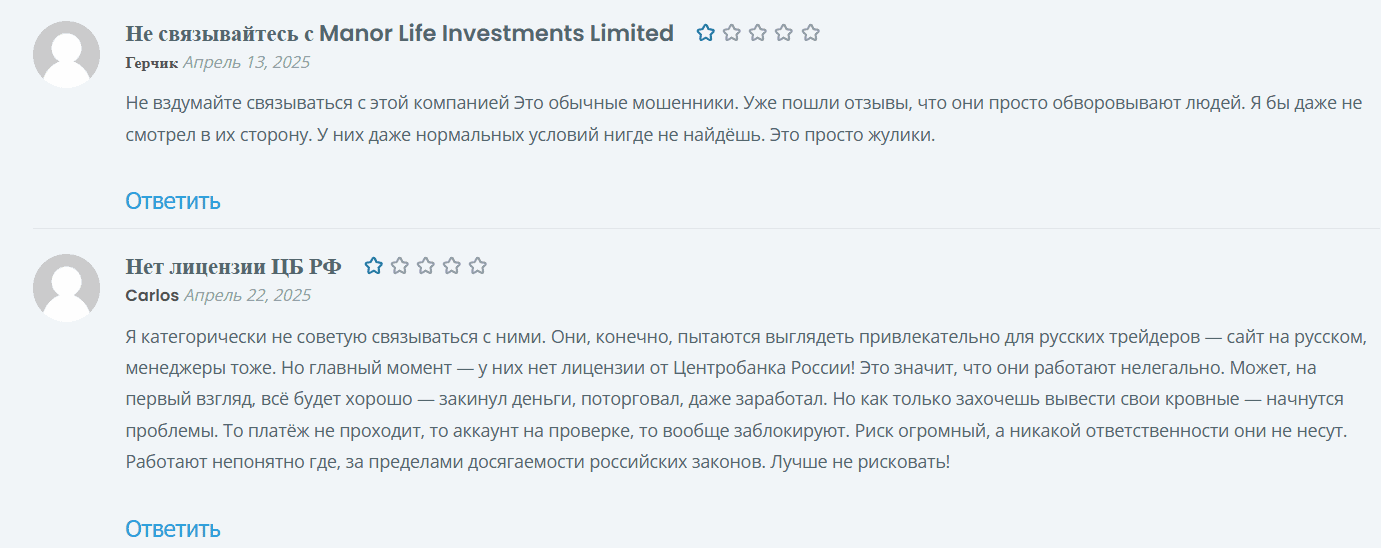Click the fifth star in Carlos's review rating
This screenshot has width=1381, height=548.
tap(478, 266)
